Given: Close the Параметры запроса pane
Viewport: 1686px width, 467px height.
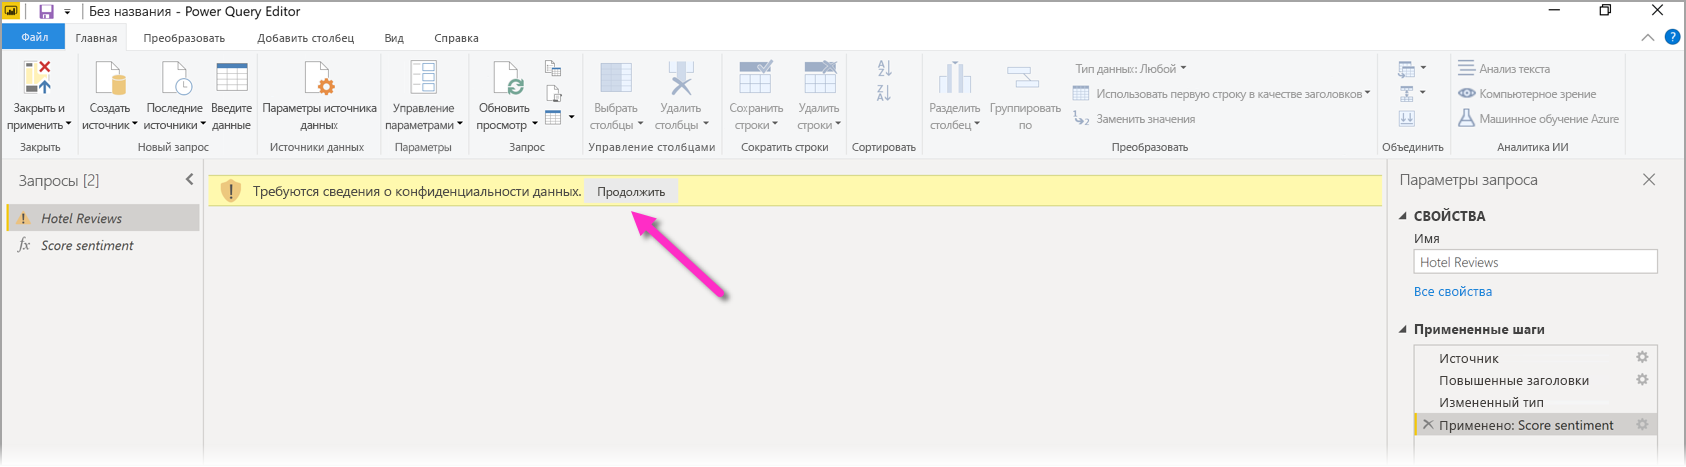Looking at the screenshot, I should (1649, 179).
